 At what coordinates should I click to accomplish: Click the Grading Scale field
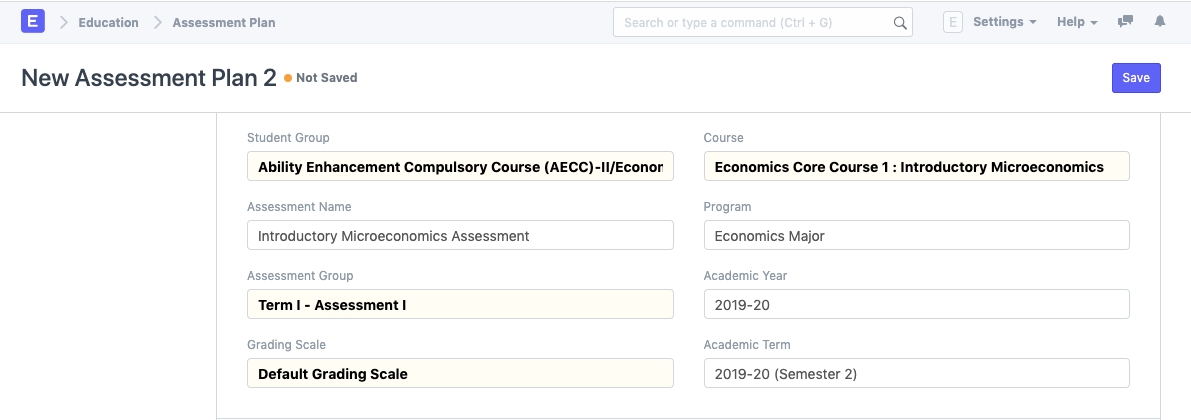coord(460,374)
